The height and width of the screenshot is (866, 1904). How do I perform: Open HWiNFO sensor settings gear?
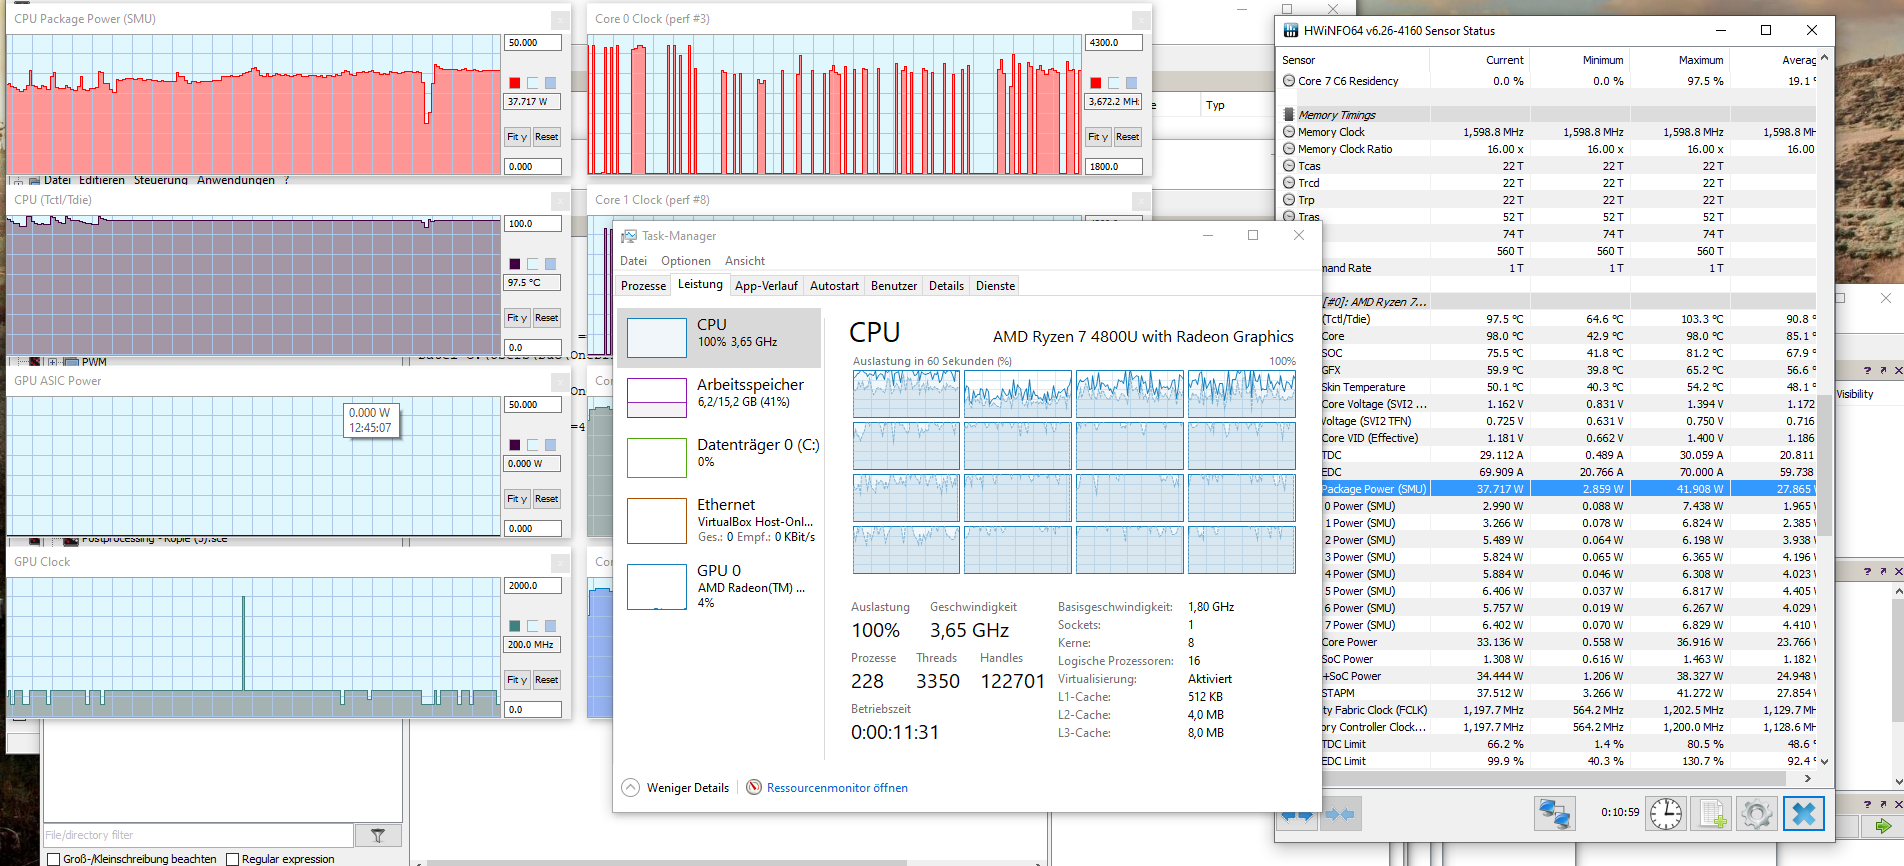point(1757,814)
